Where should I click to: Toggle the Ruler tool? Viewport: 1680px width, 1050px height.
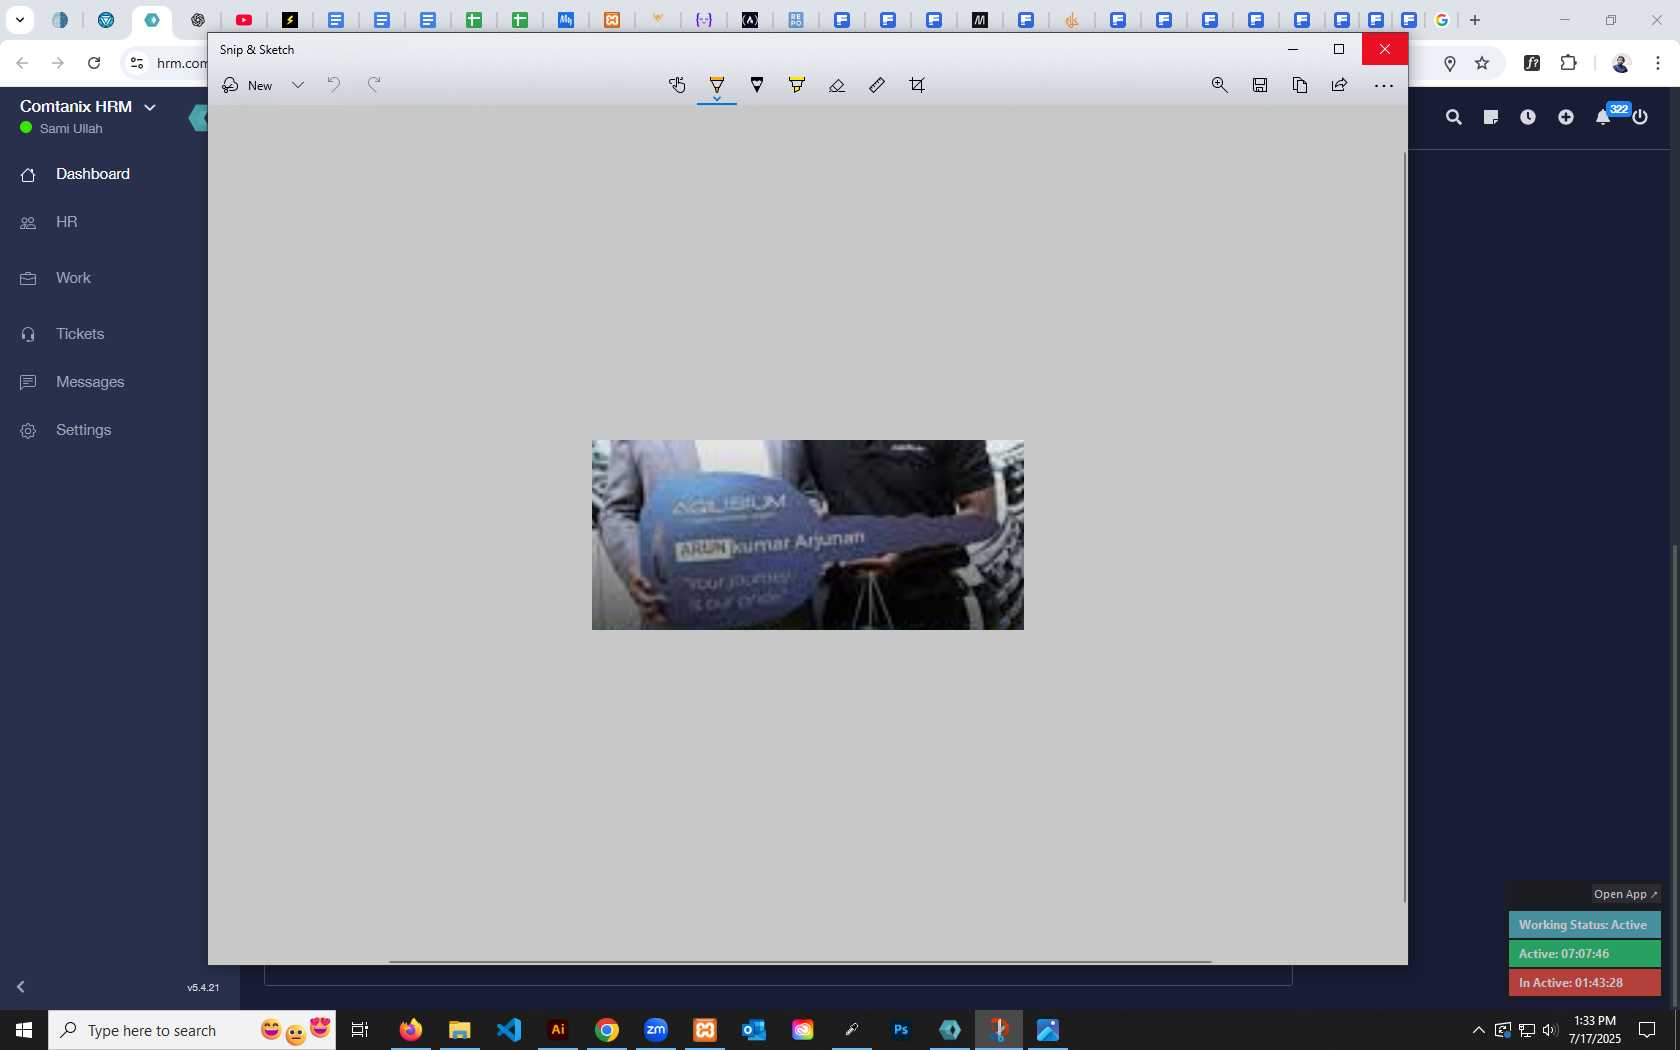[x=877, y=85]
